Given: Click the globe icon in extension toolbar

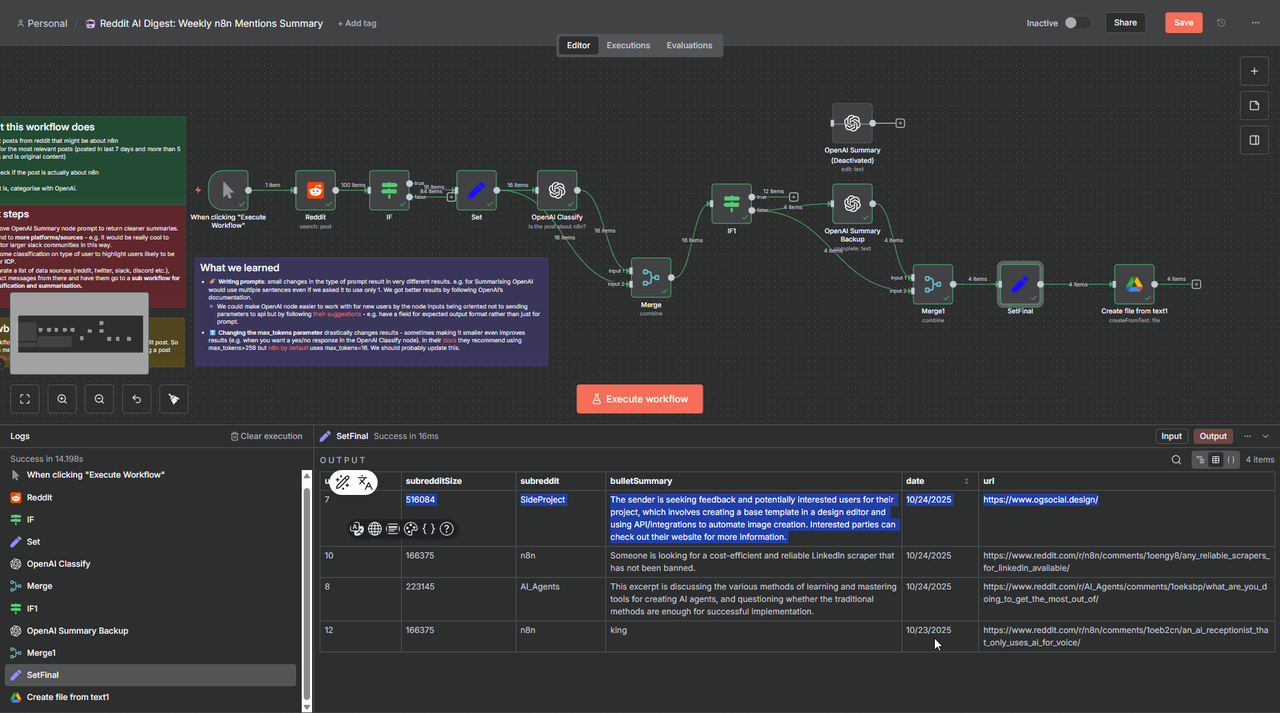Looking at the screenshot, I should point(375,529).
